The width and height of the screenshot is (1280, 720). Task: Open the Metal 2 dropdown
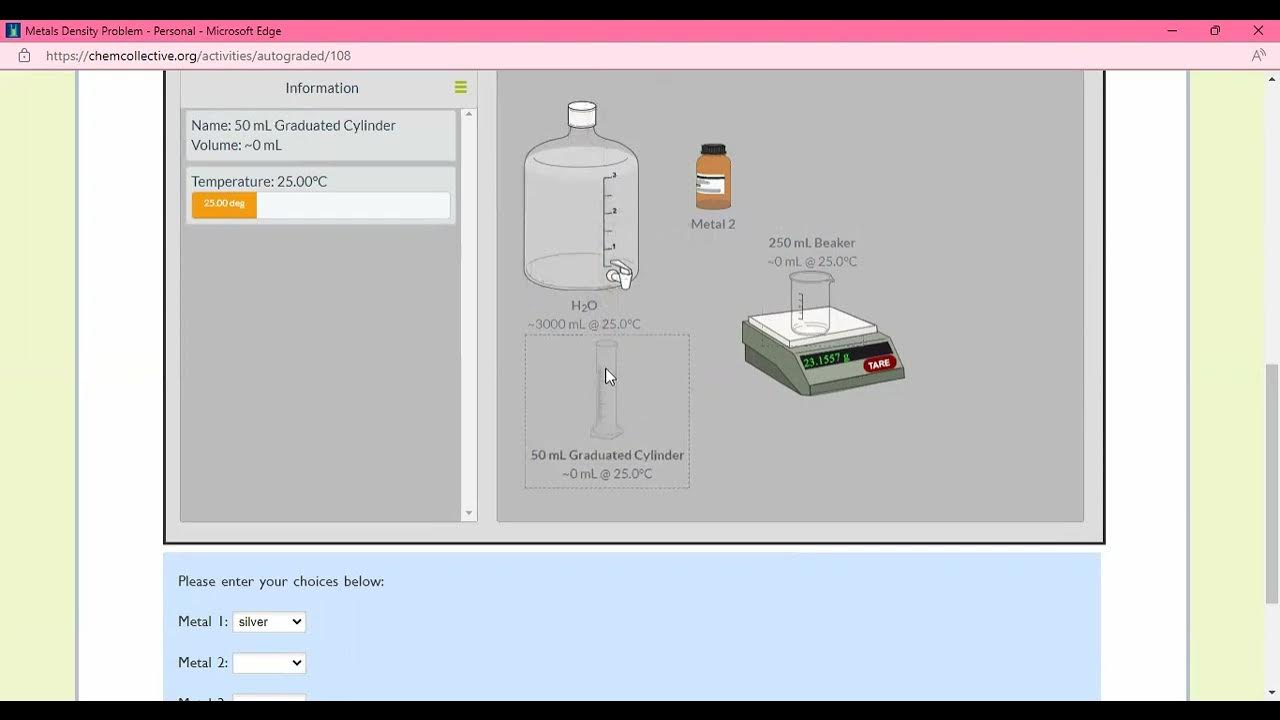269,663
